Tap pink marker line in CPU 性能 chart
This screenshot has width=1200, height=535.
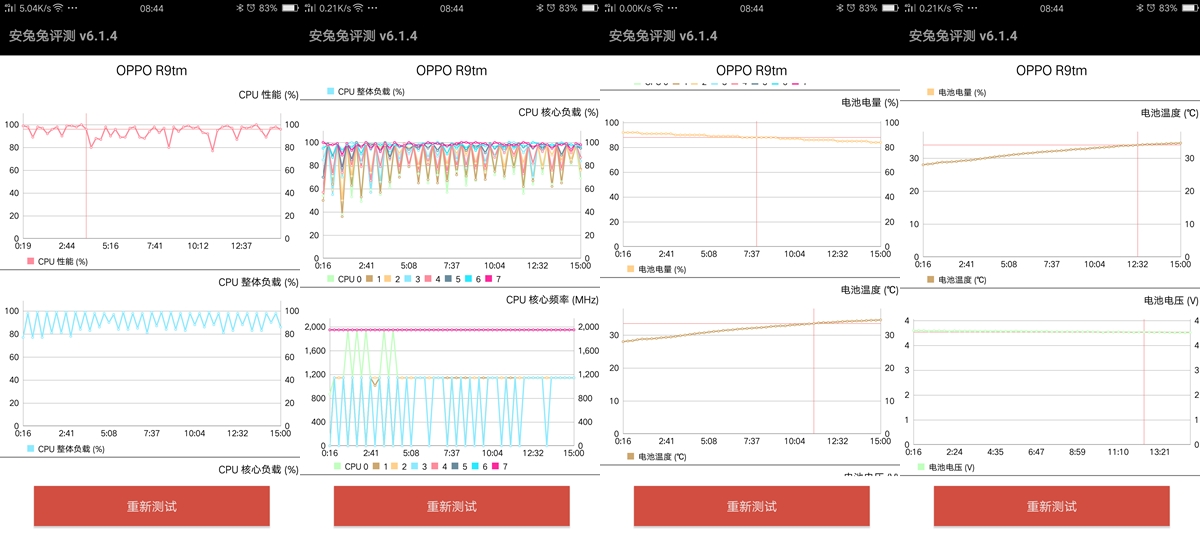pyautogui.click(x=86, y=175)
